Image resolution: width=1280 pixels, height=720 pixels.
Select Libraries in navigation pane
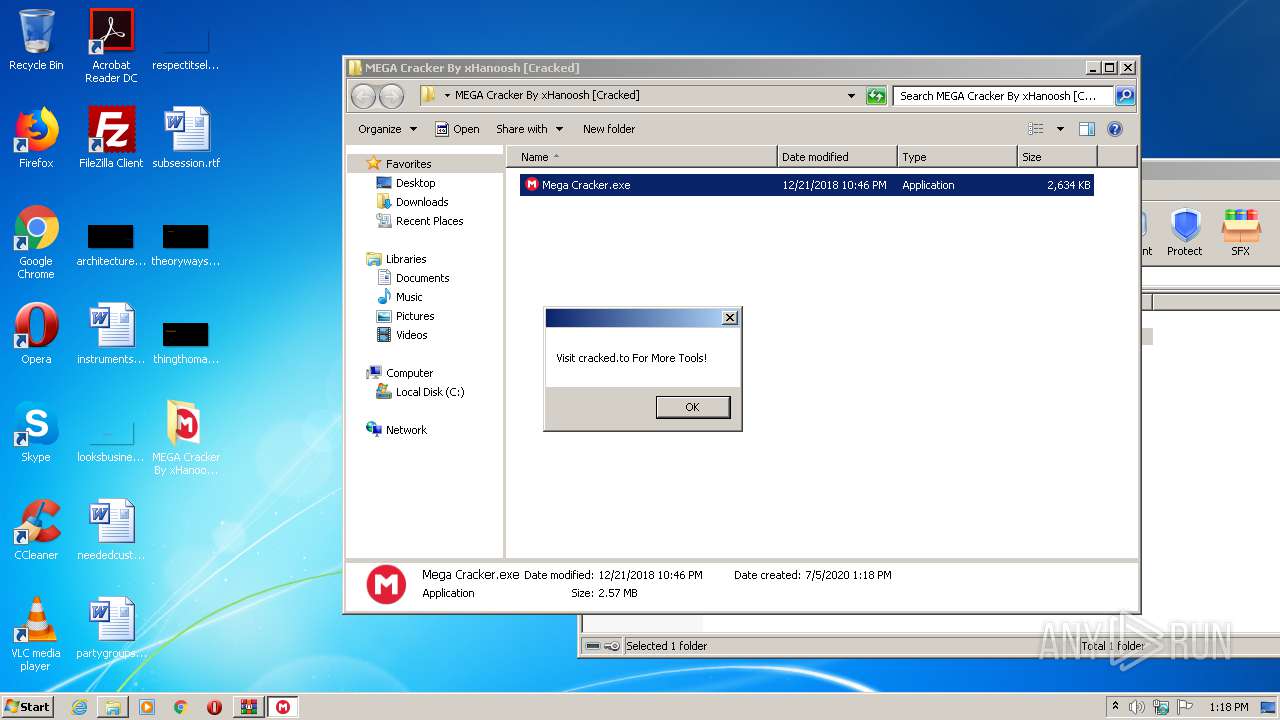(x=405, y=259)
